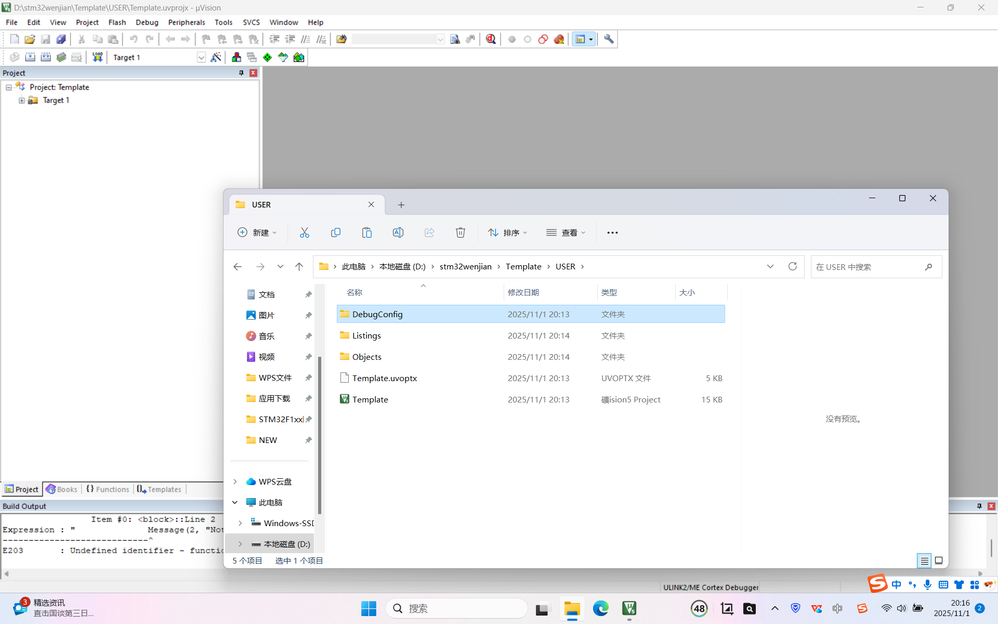Add a new Explorer tab

[x=401, y=205]
